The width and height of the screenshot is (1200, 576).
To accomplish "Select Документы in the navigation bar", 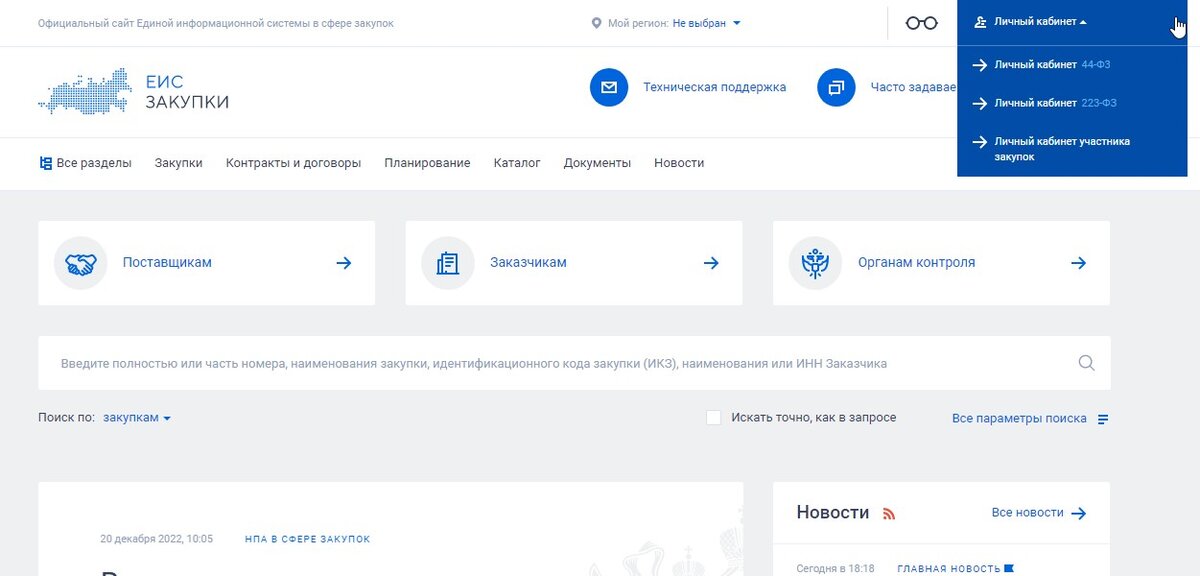I will (597, 162).
